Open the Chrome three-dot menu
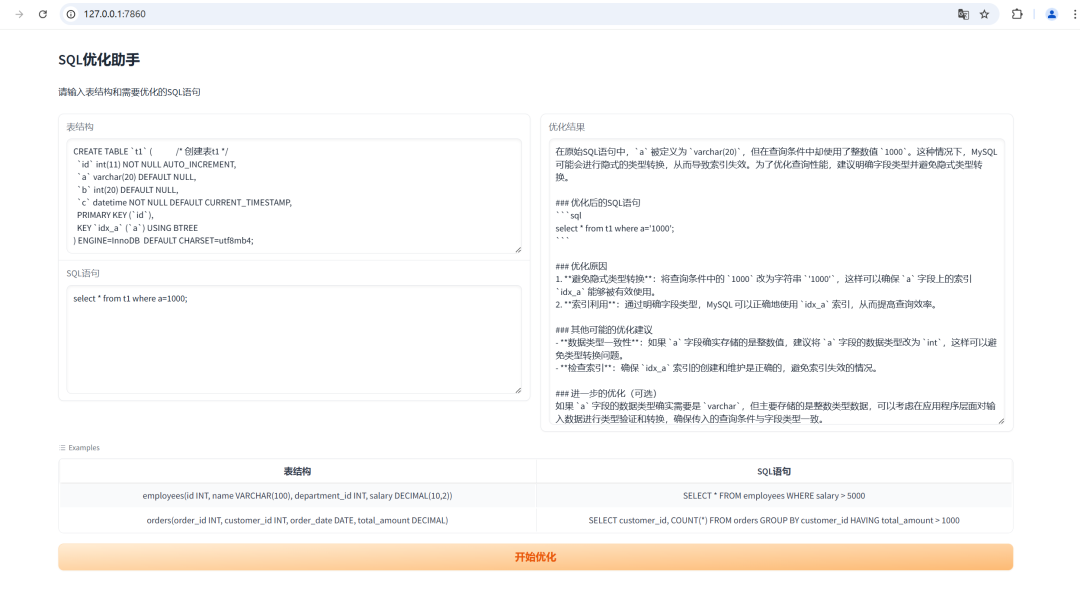1080x602 pixels. [x=1072, y=14]
